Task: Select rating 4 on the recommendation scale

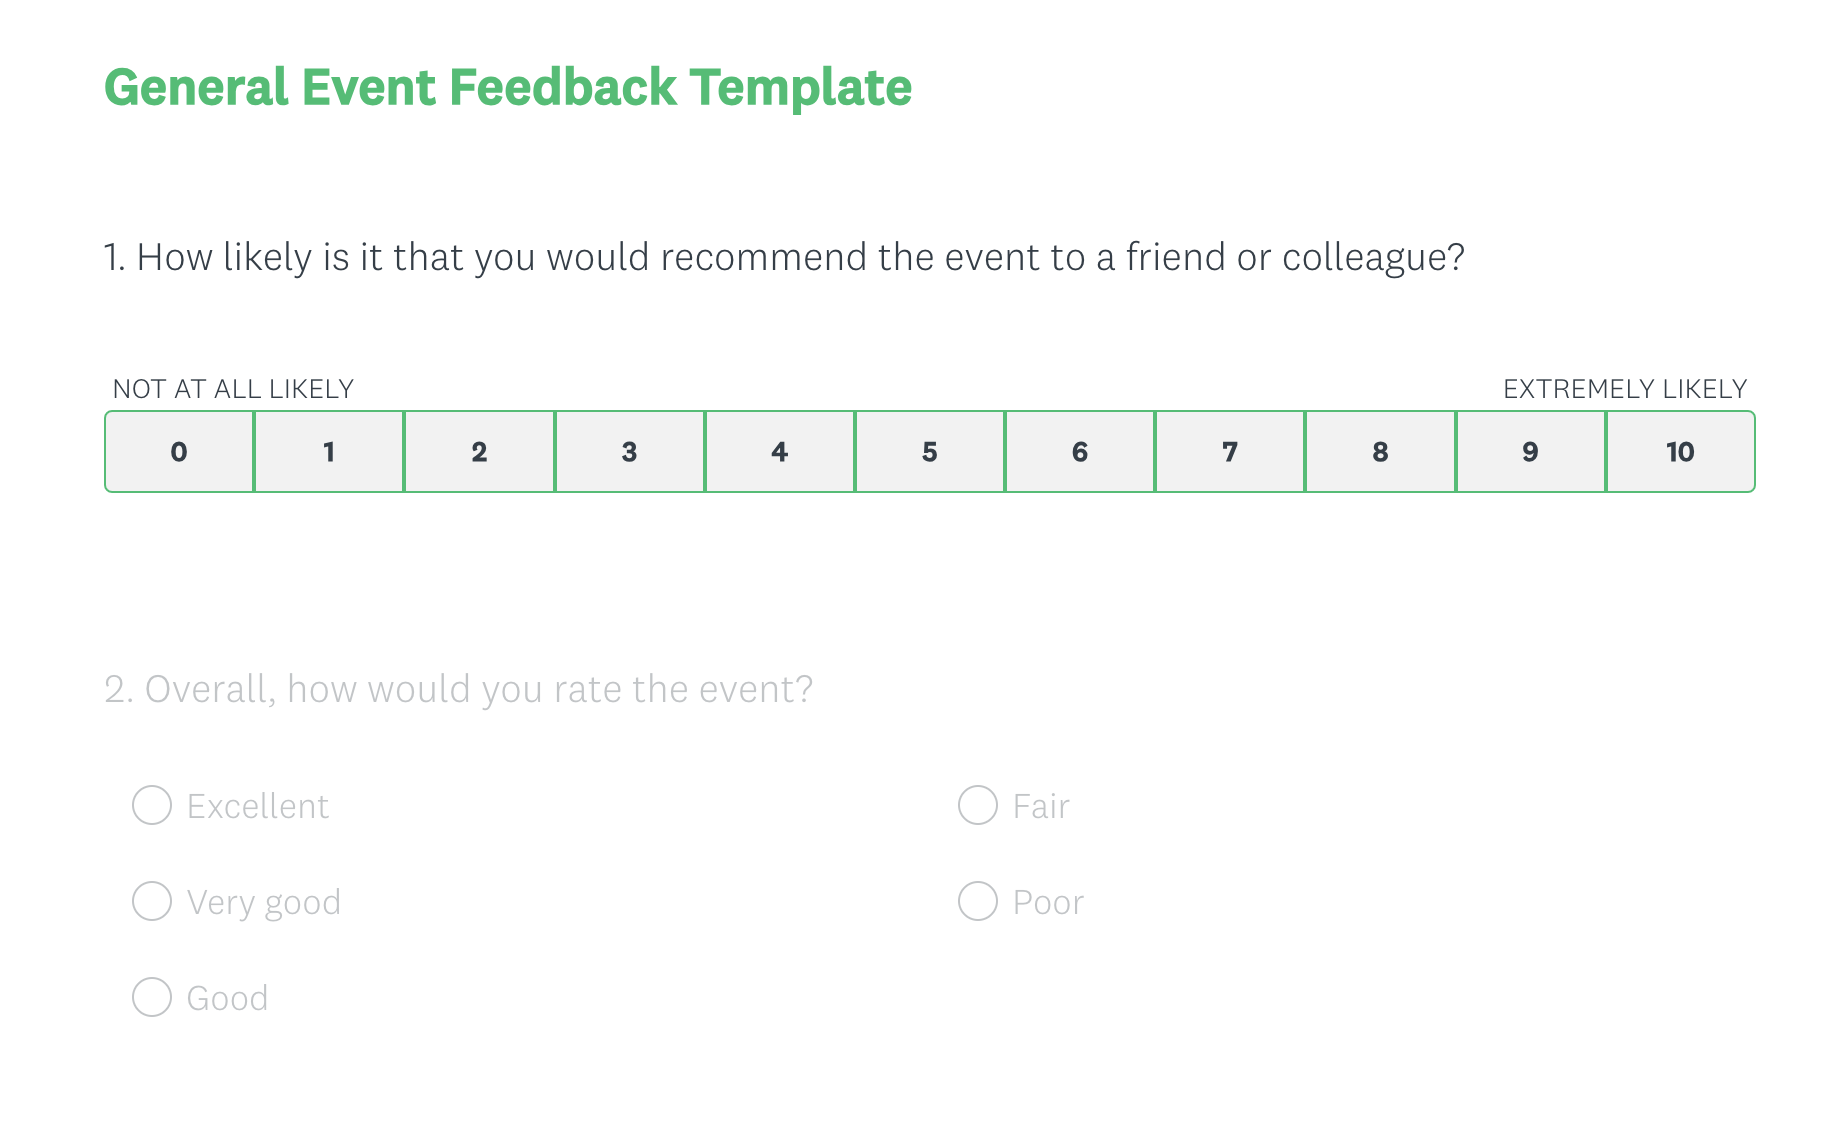Action: pyautogui.click(x=779, y=452)
